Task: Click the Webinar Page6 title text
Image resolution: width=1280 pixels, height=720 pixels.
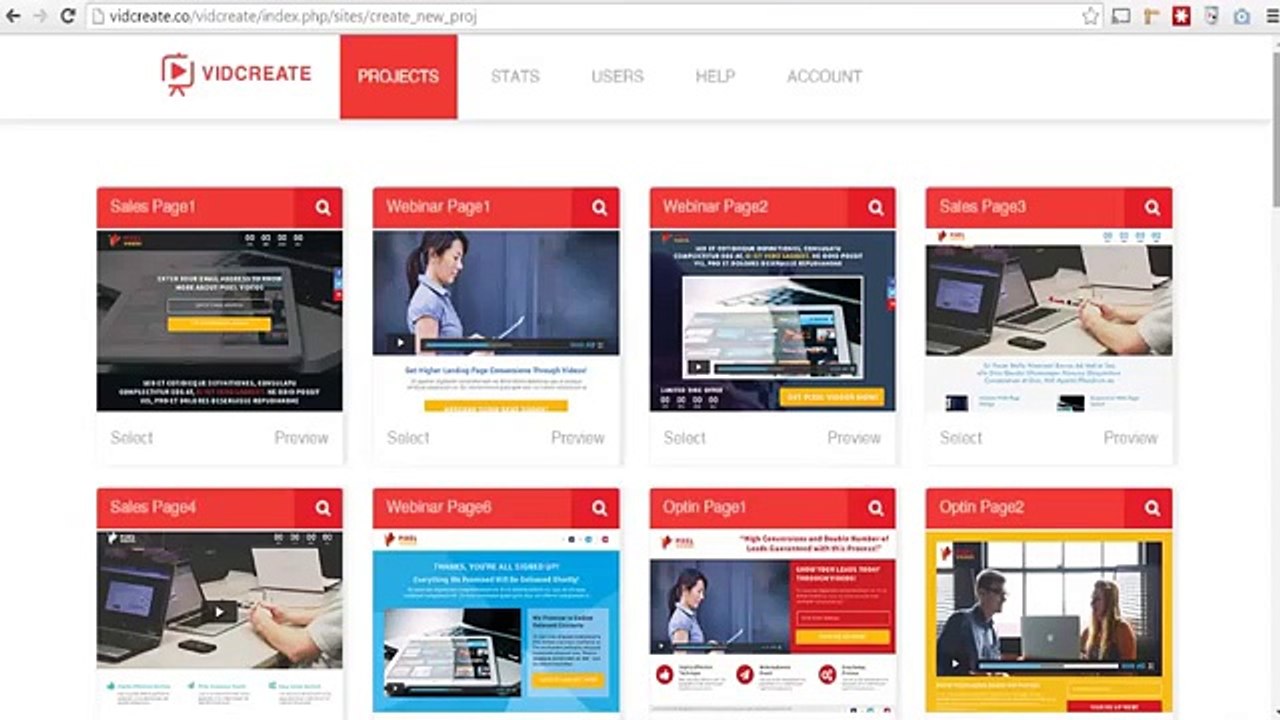Action: pos(439,508)
